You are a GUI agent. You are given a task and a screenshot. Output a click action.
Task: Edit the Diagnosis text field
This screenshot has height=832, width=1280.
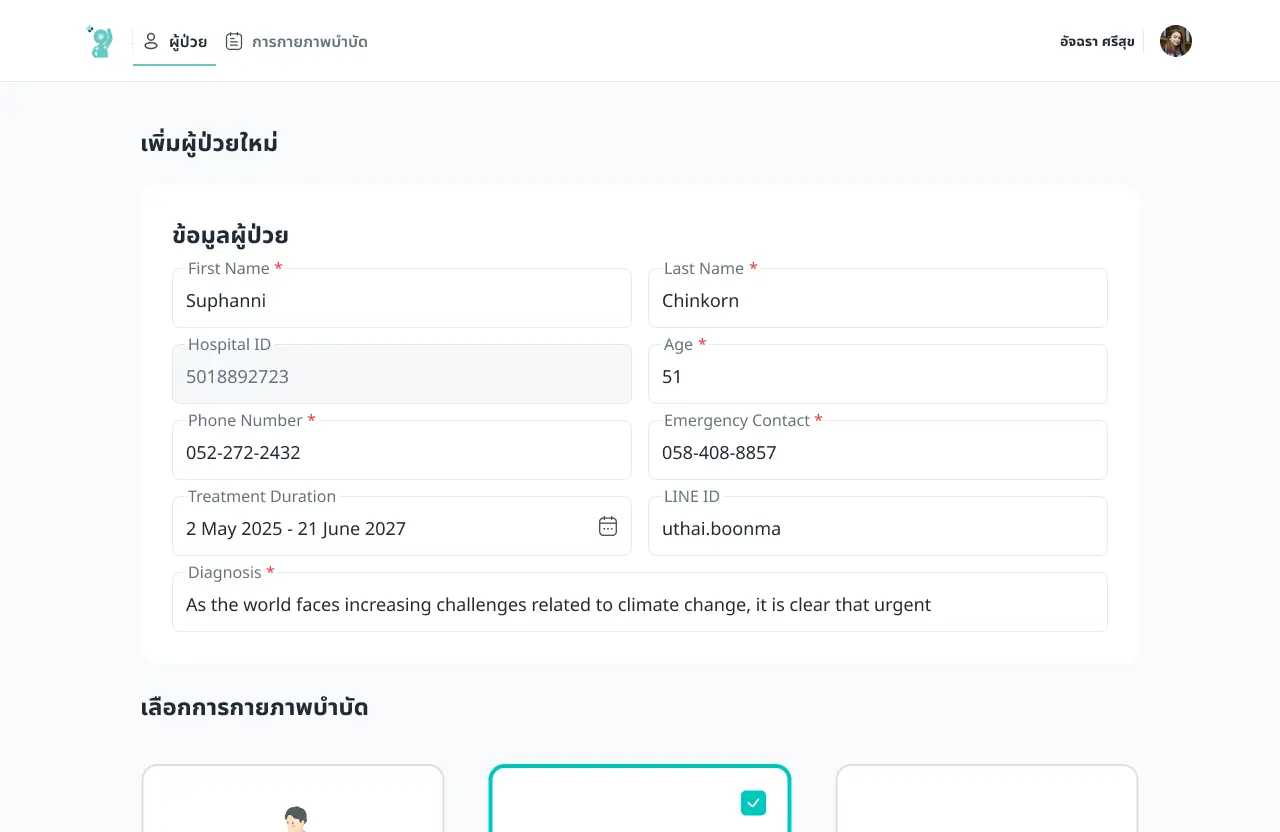coord(640,602)
